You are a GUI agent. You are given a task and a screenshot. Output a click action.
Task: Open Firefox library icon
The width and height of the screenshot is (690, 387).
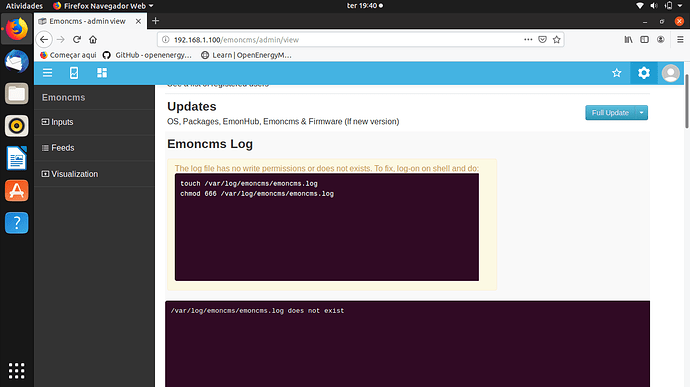click(628, 40)
